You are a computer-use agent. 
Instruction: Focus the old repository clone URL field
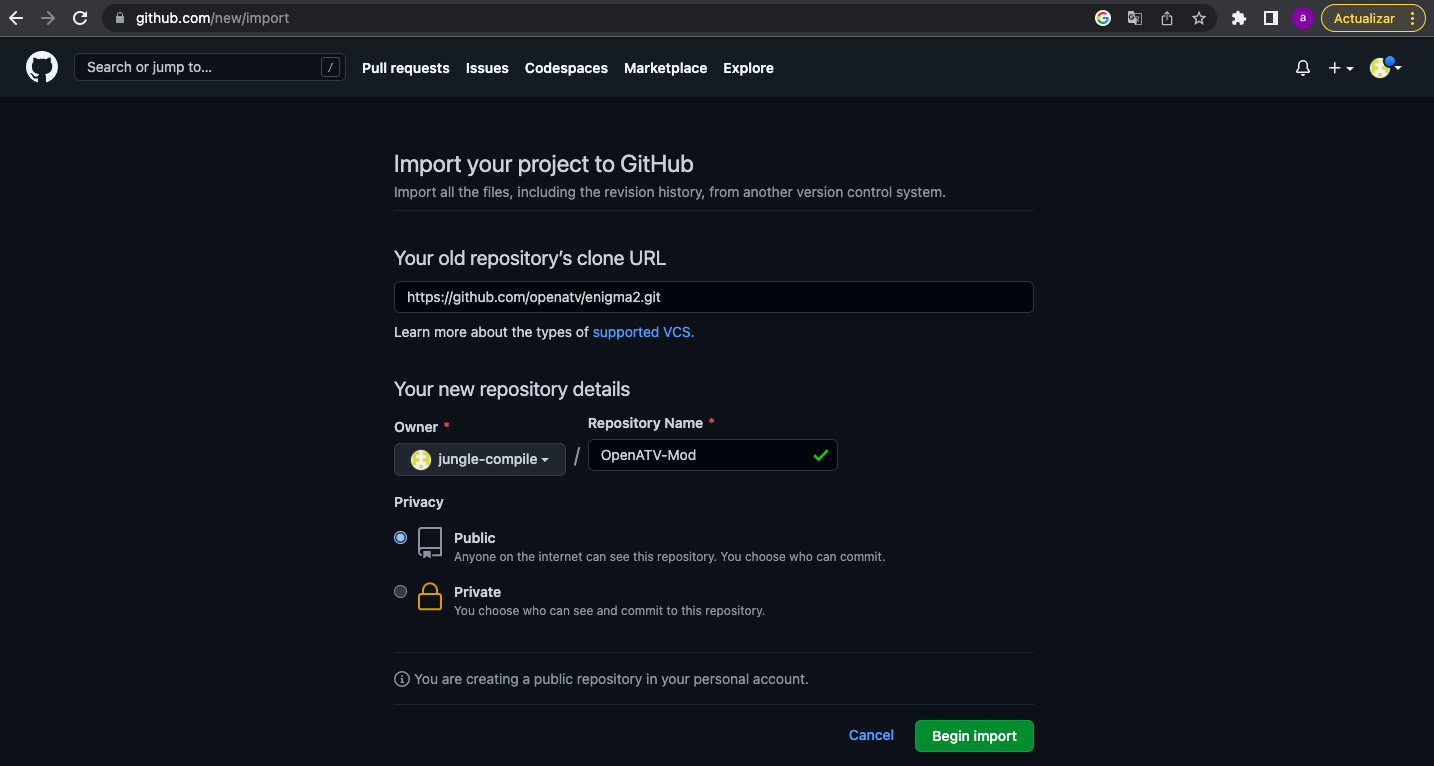(x=713, y=297)
